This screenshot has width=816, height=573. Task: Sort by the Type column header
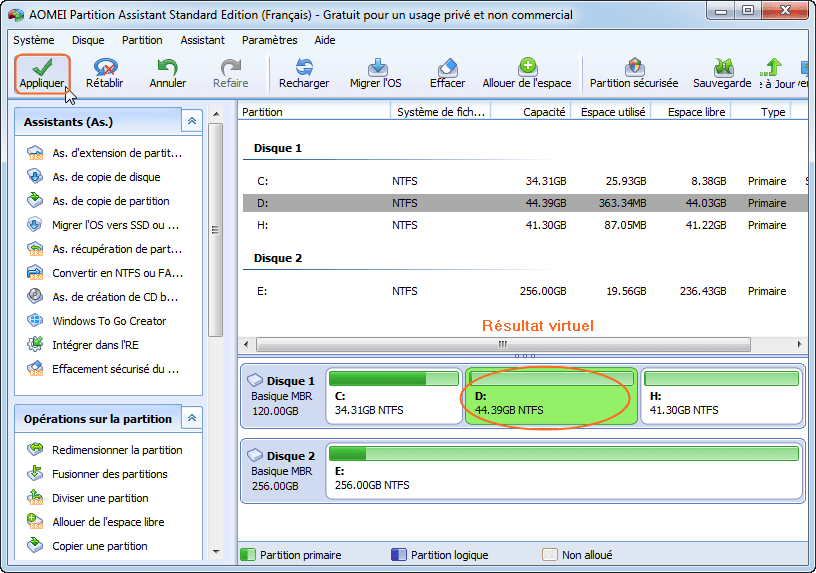tap(761, 112)
